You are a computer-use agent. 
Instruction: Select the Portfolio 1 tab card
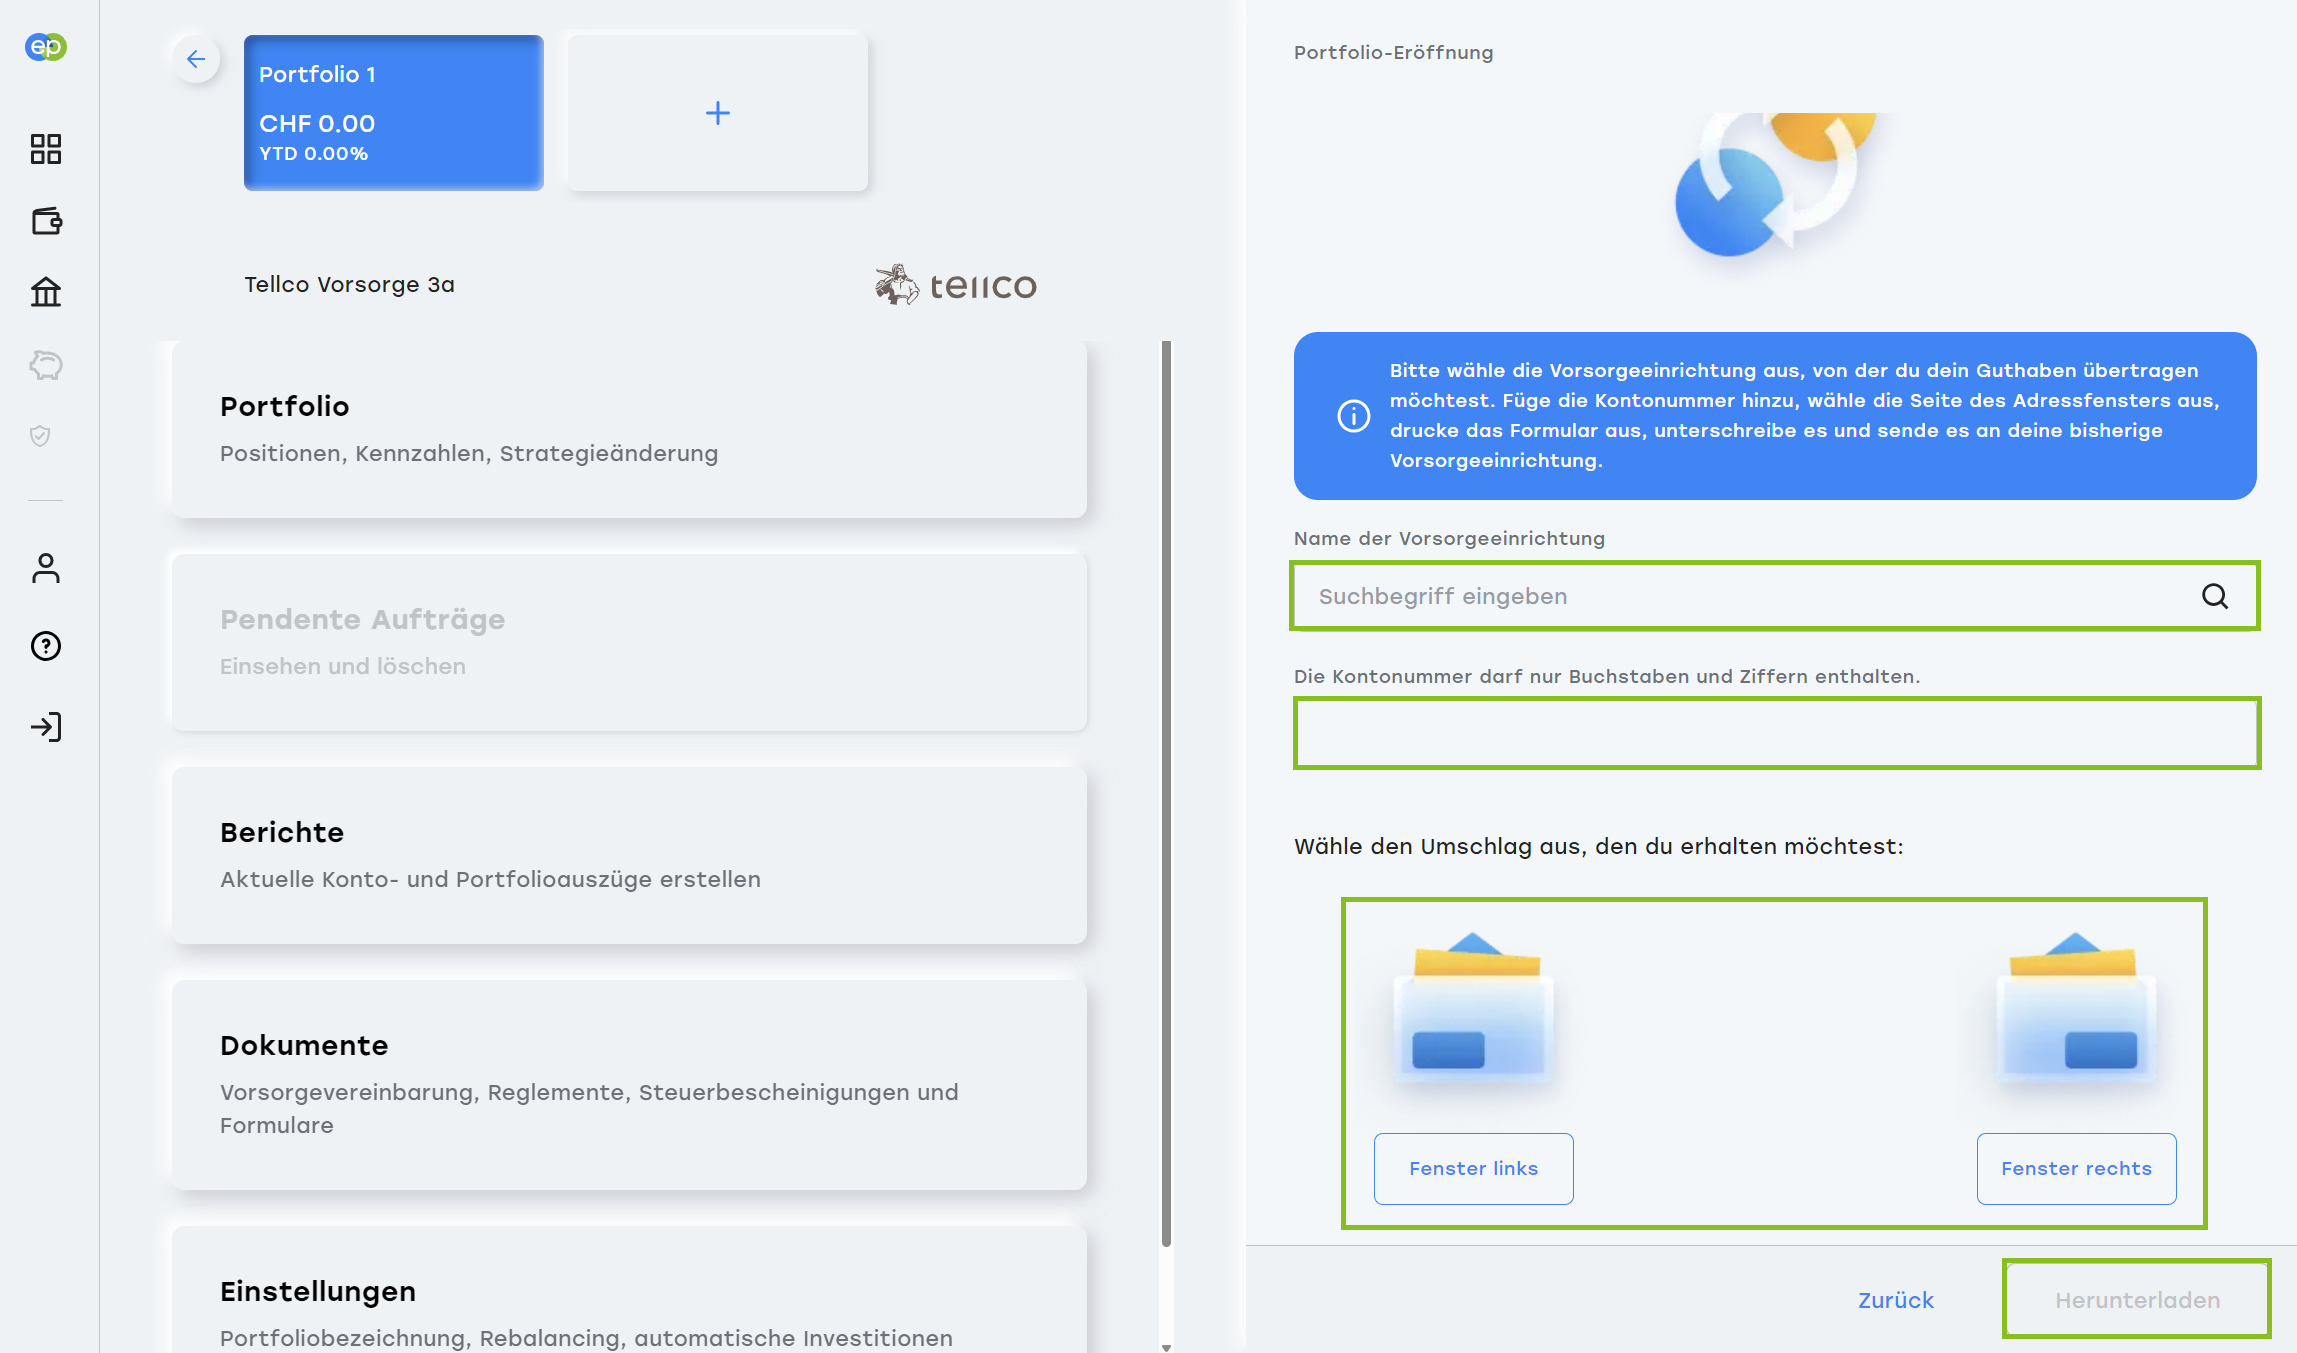pos(394,113)
